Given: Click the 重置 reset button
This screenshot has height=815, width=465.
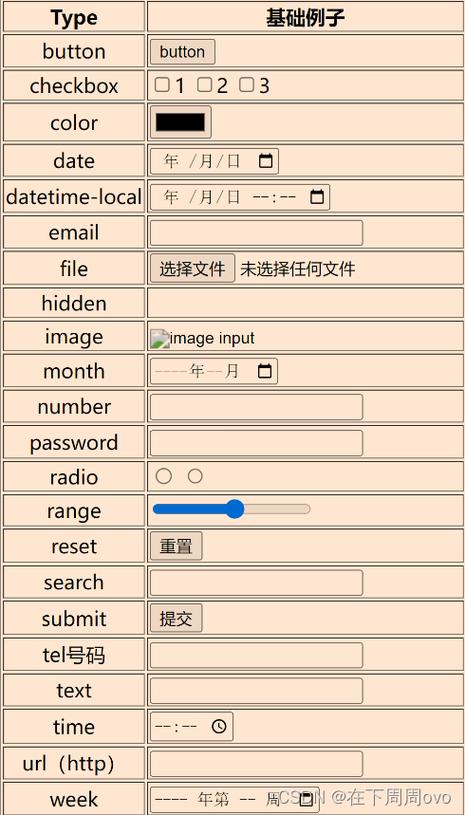Looking at the screenshot, I should click(x=176, y=546).
